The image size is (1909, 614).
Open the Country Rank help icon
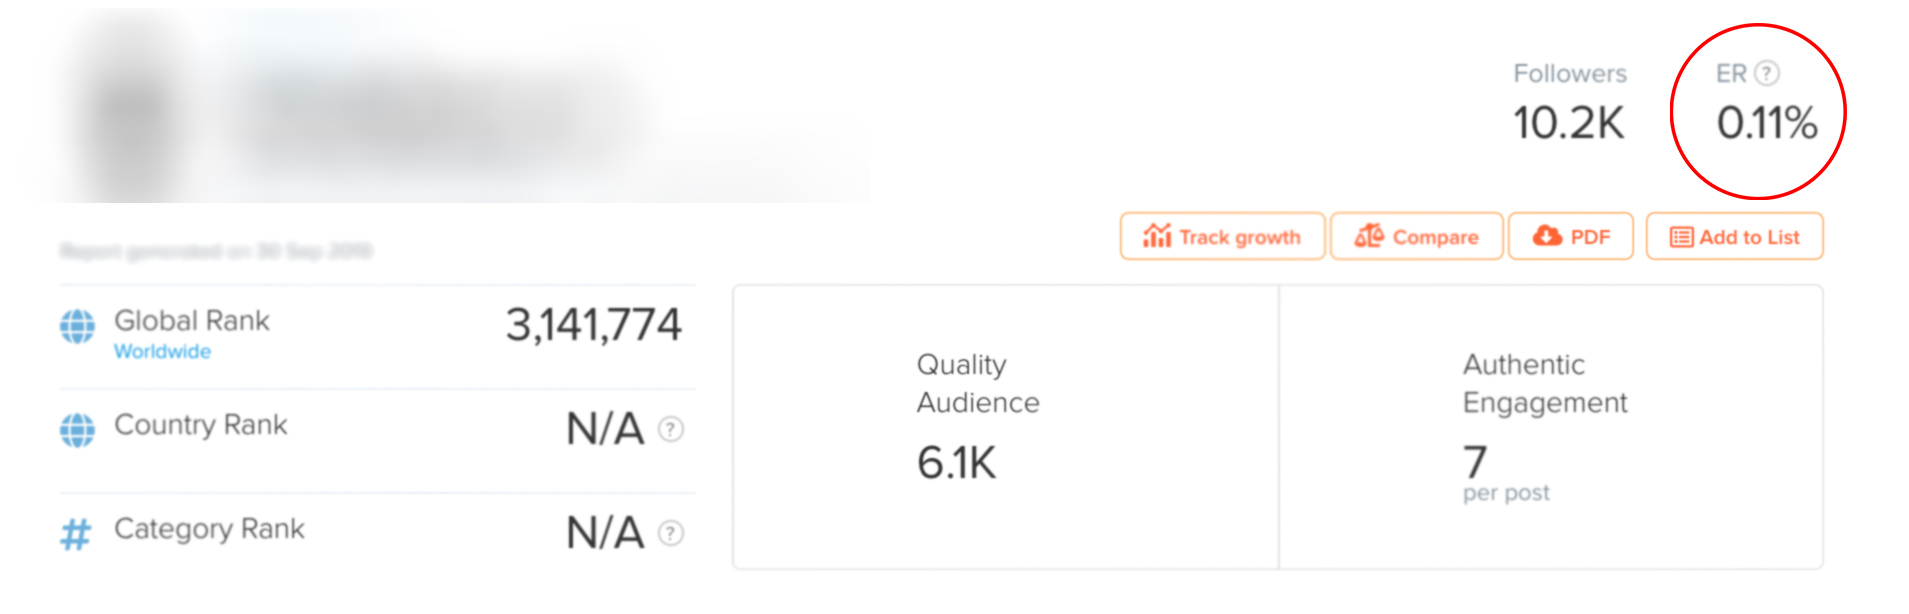tap(671, 429)
